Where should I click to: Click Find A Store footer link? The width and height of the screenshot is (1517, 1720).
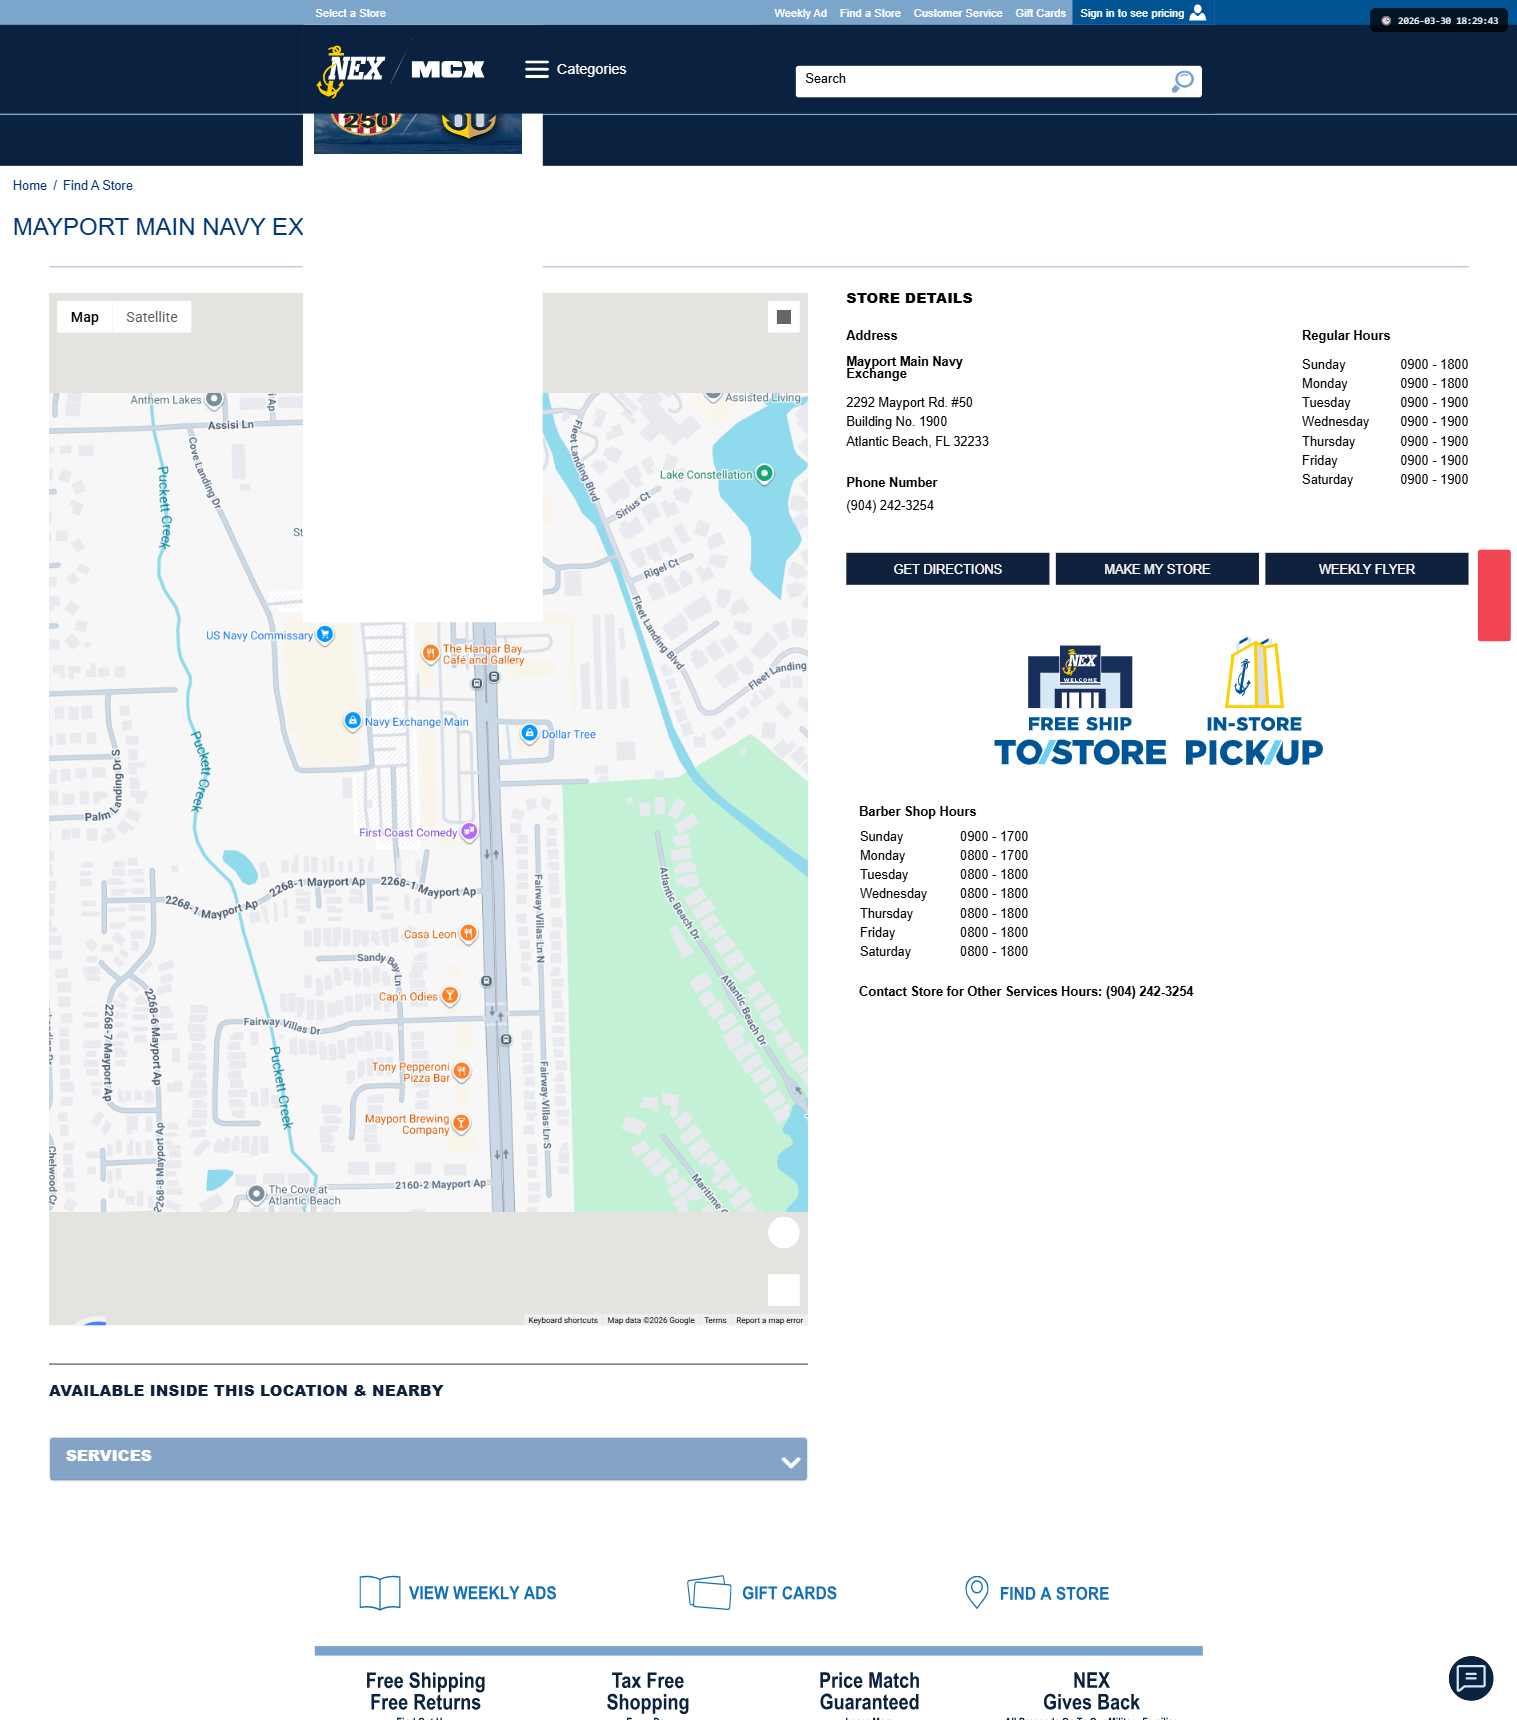click(1054, 1594)
